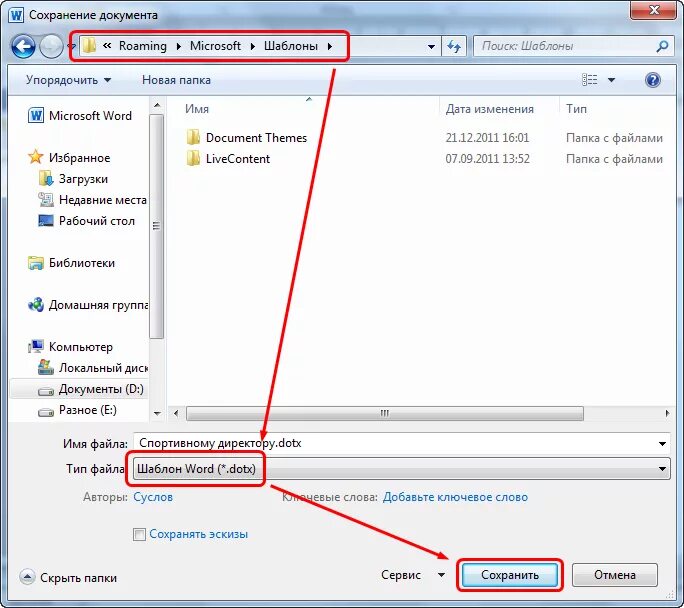Viewport: 684px width, 608px height.
Task: Click the Microsoft breadcrumb segment
Action: pyautogui.click(x=215, y=46)
